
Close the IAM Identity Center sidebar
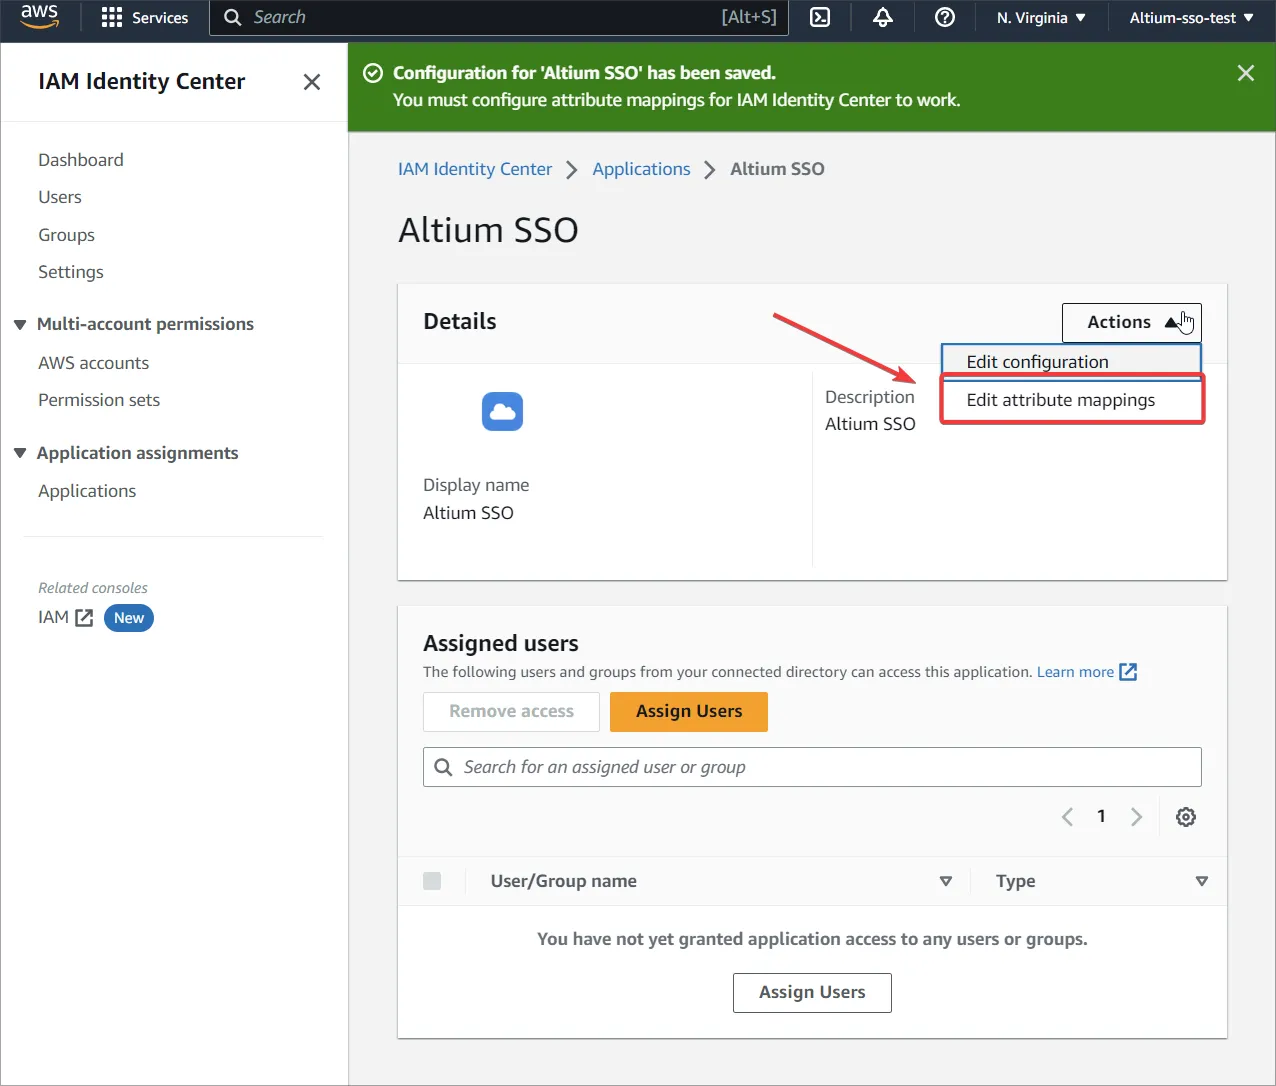pyautogui.click(x=312, y=82)
